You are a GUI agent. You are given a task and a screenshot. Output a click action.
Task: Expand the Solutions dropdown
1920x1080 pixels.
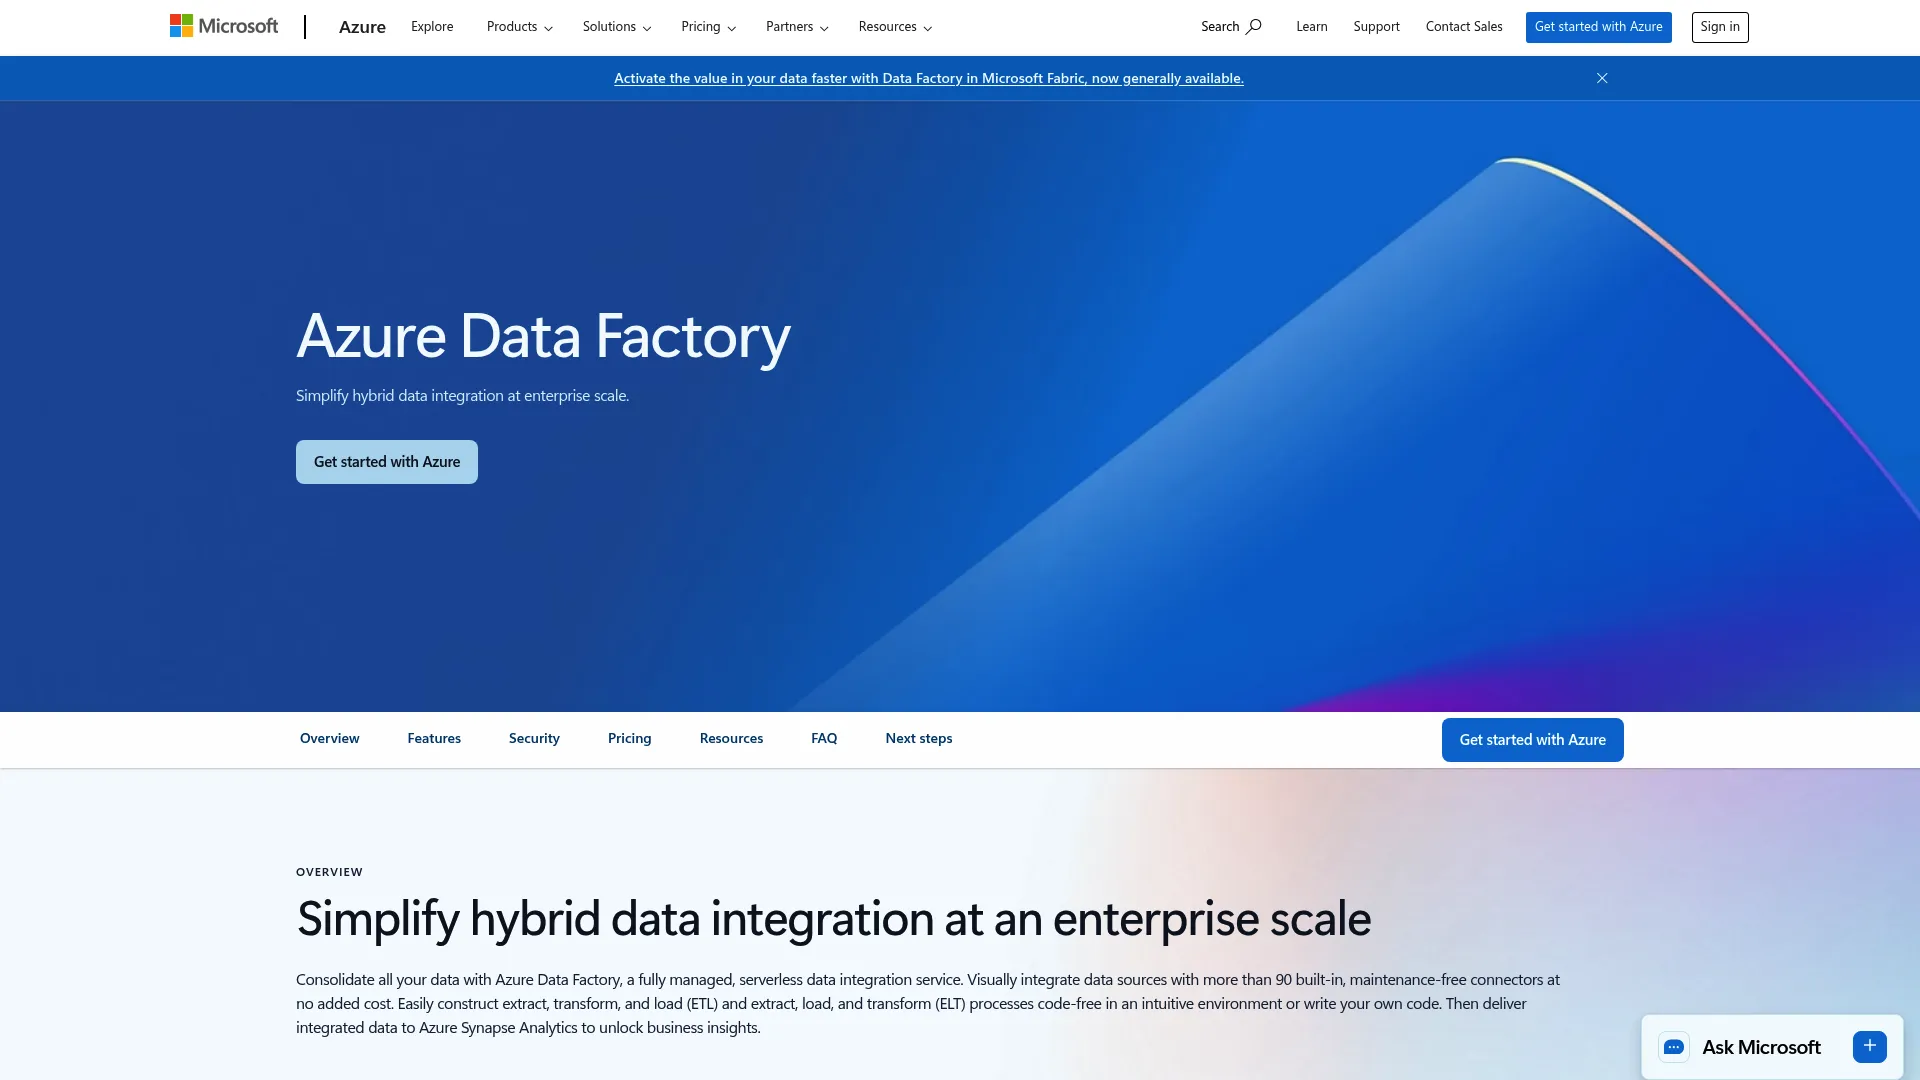pyautogui.click(x=617, y=27)
